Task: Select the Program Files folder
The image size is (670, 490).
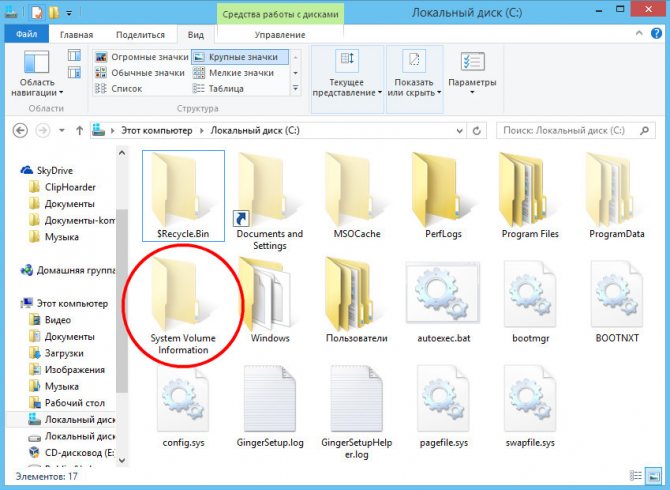Action: point(530,196)
